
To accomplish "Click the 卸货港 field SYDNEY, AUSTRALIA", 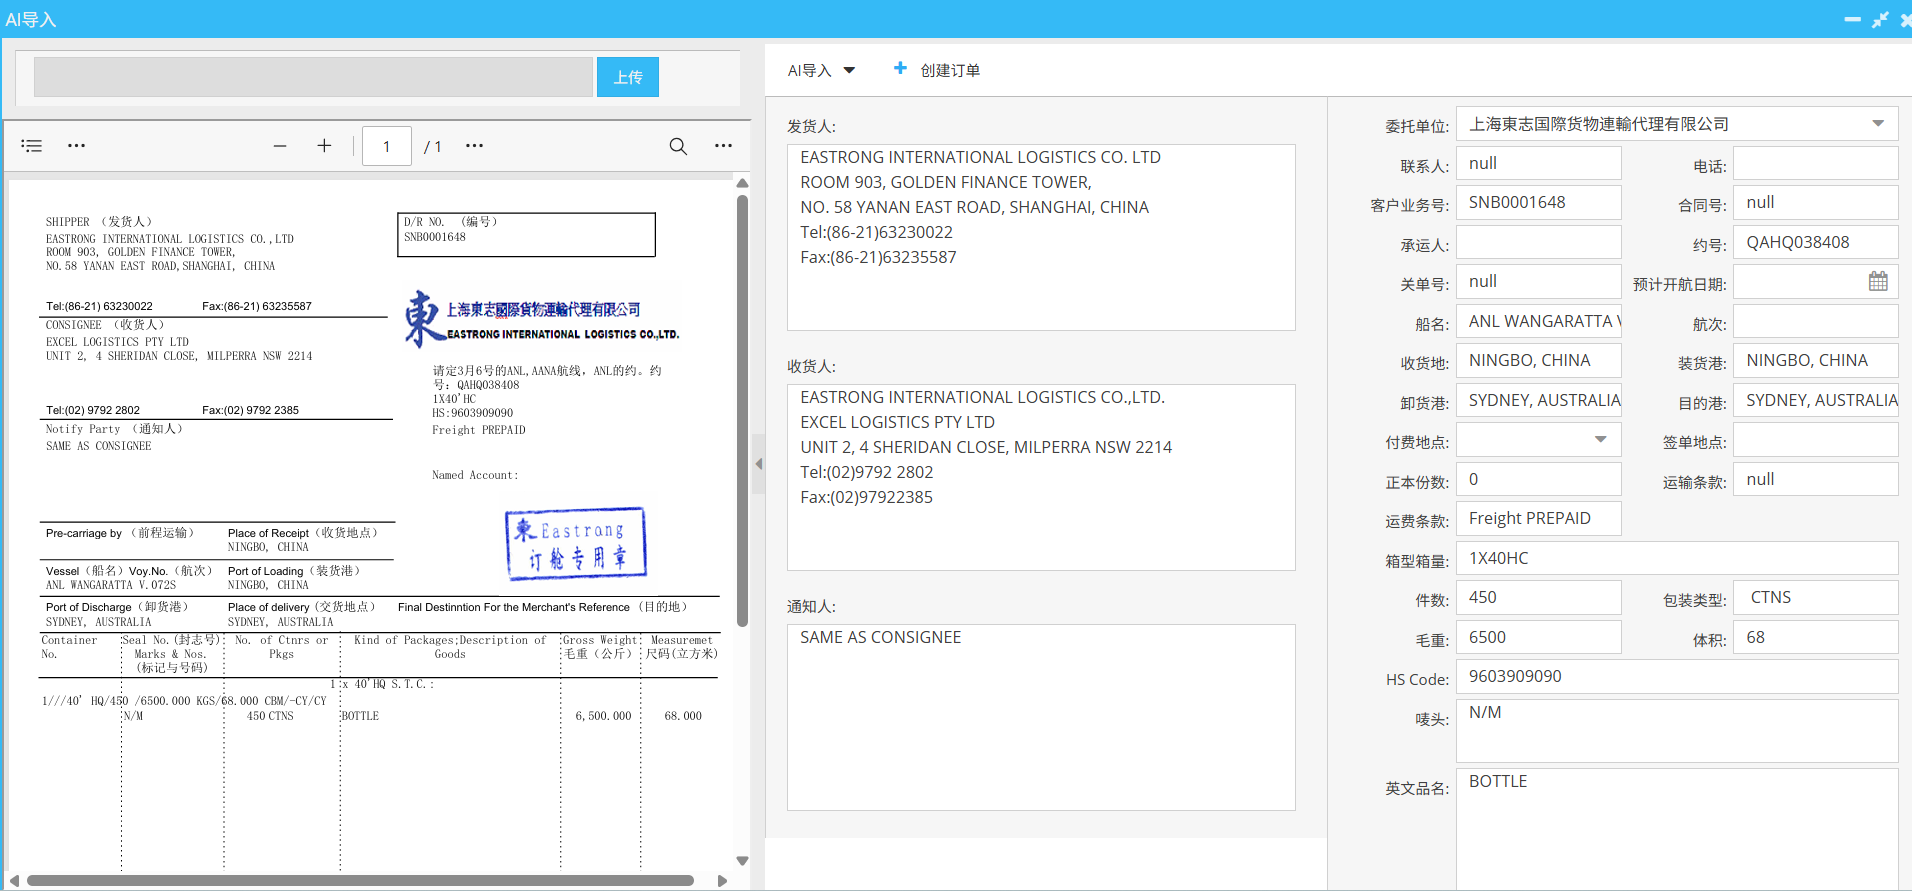I will (x=1538, y=400).
